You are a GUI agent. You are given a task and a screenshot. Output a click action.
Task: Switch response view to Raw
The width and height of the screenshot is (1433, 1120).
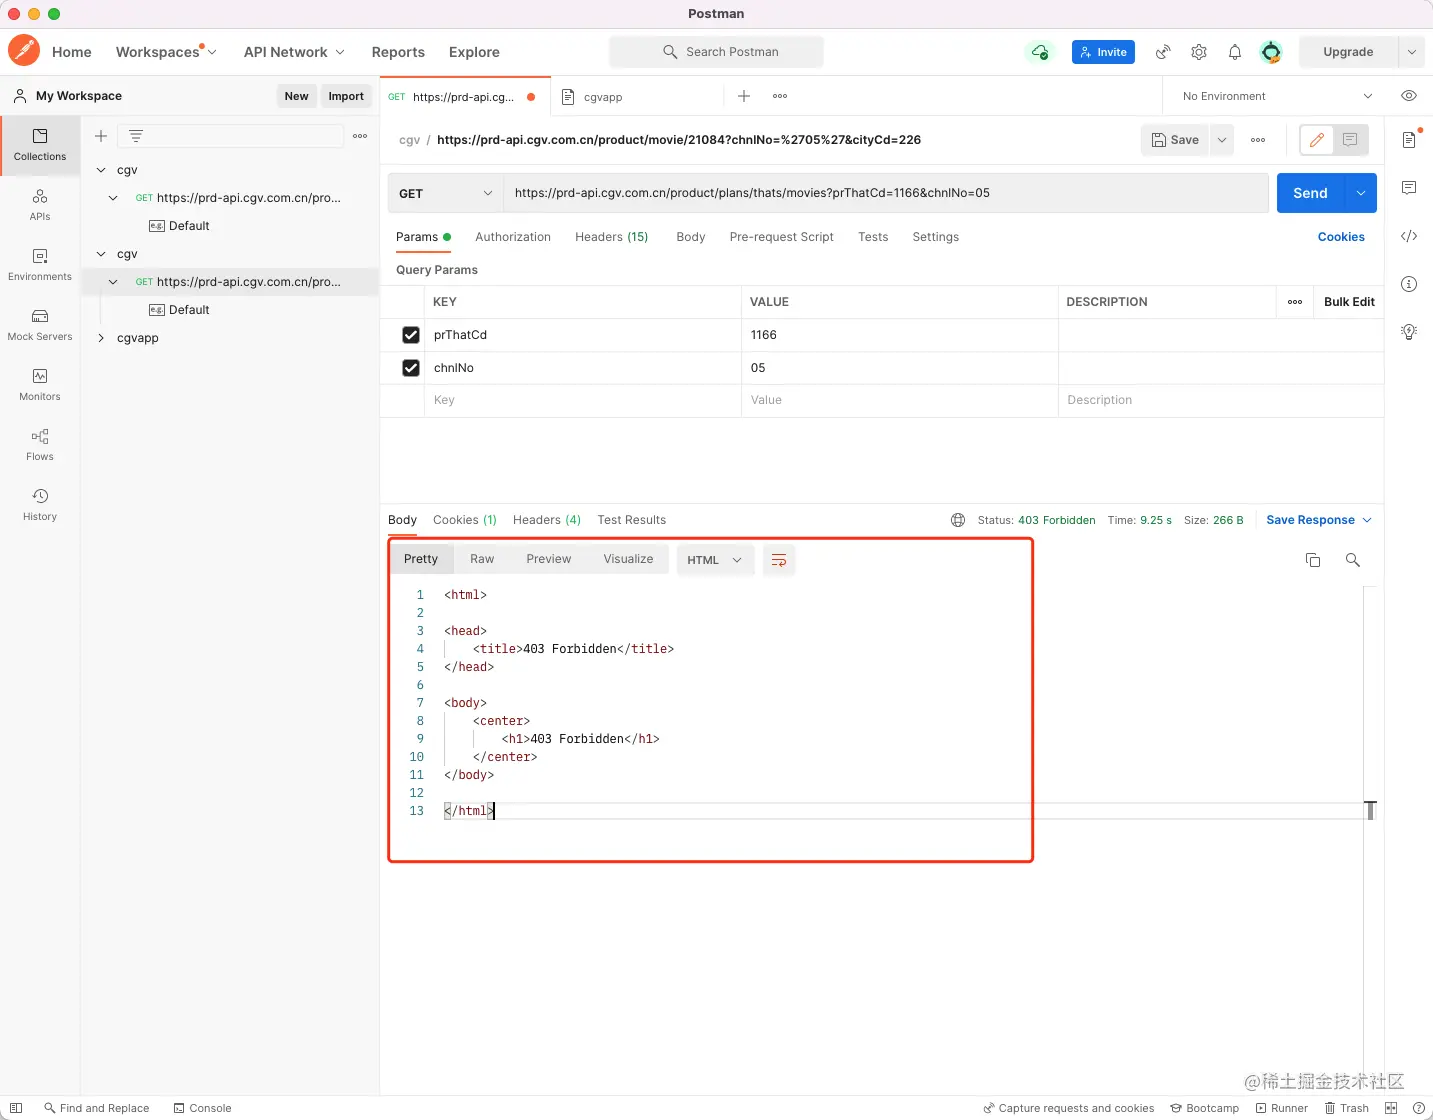point(482,559)
